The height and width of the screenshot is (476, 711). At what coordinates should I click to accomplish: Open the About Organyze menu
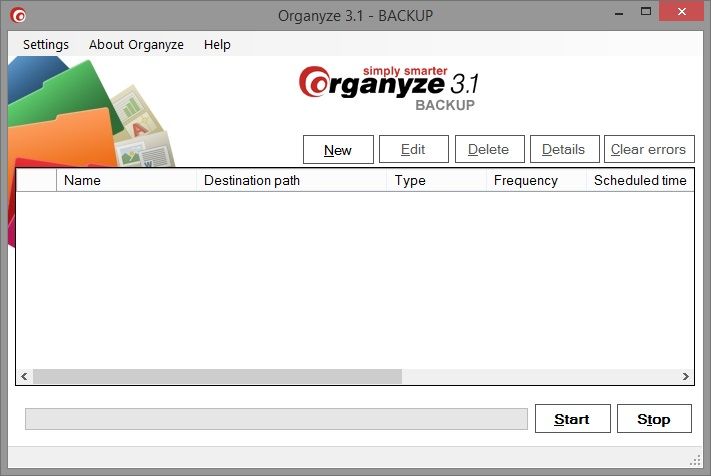(136, 44)
